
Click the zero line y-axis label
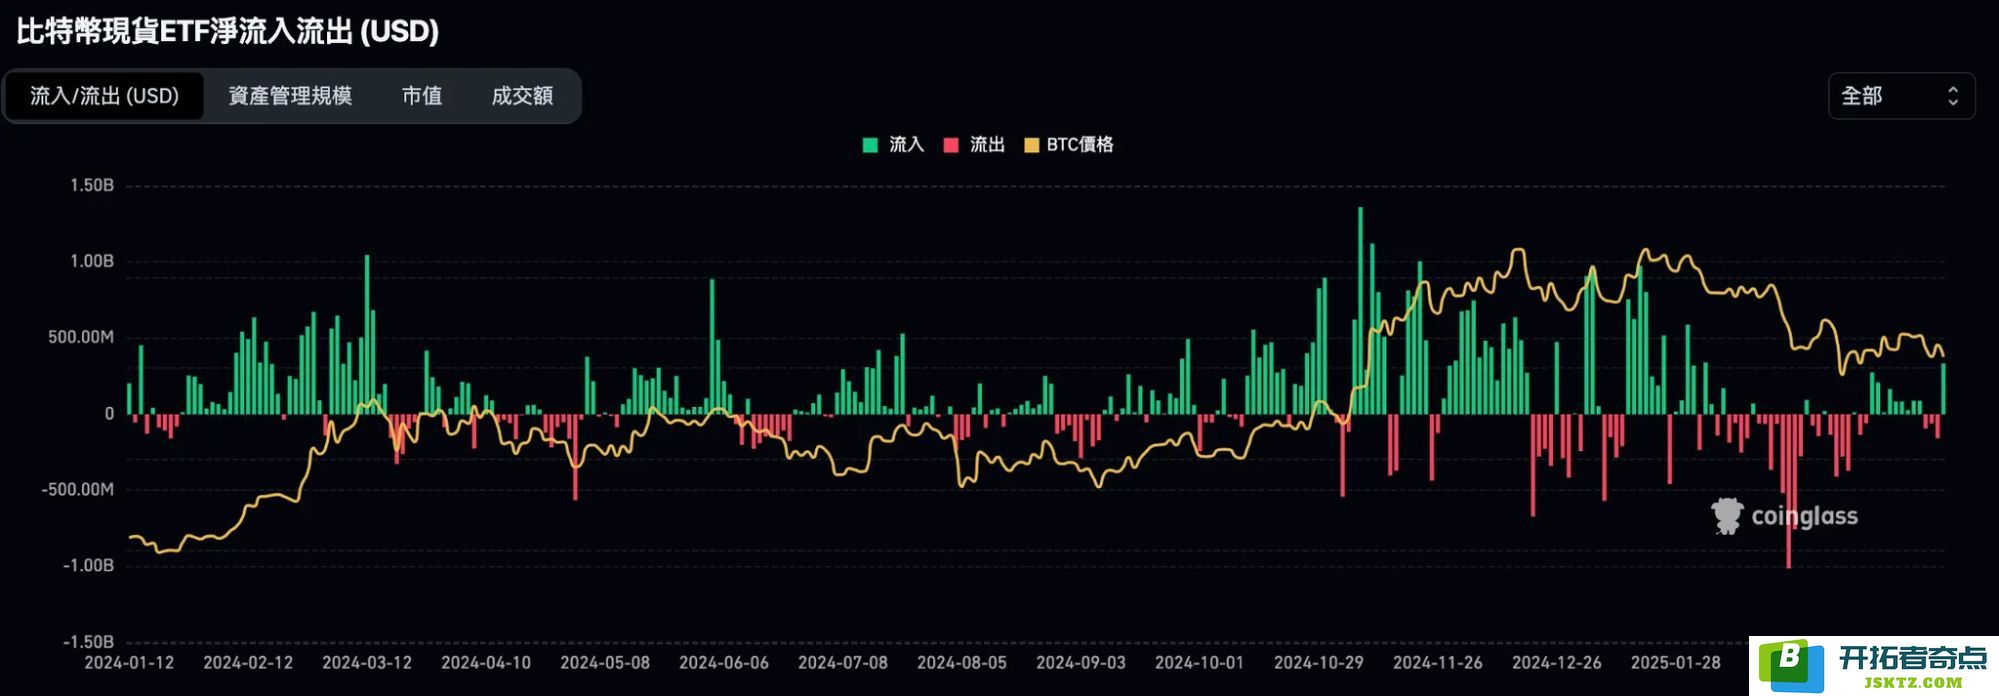coord(109,413)
